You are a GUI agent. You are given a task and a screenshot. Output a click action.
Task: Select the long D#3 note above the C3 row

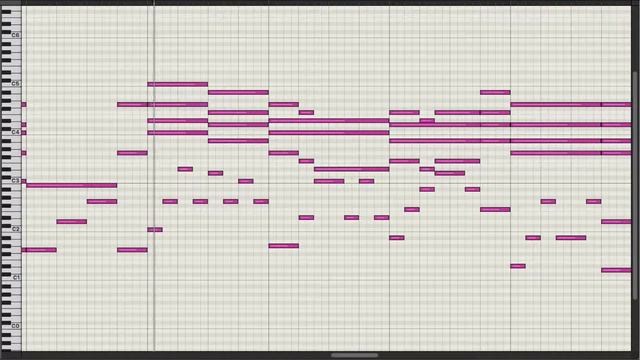[x=351, y=169]
